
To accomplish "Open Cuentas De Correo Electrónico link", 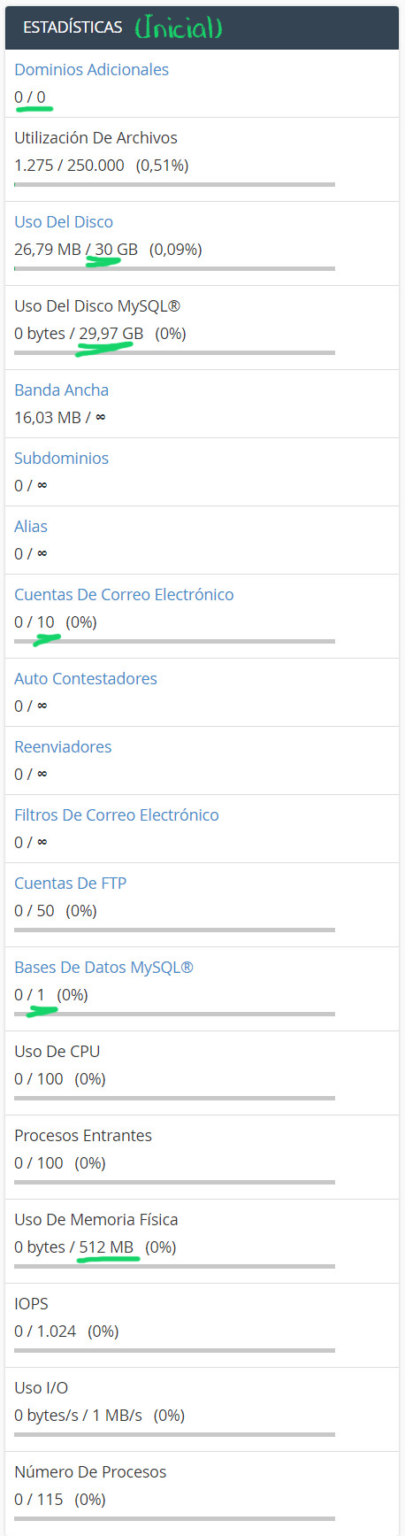I will (x=124, y=594).
